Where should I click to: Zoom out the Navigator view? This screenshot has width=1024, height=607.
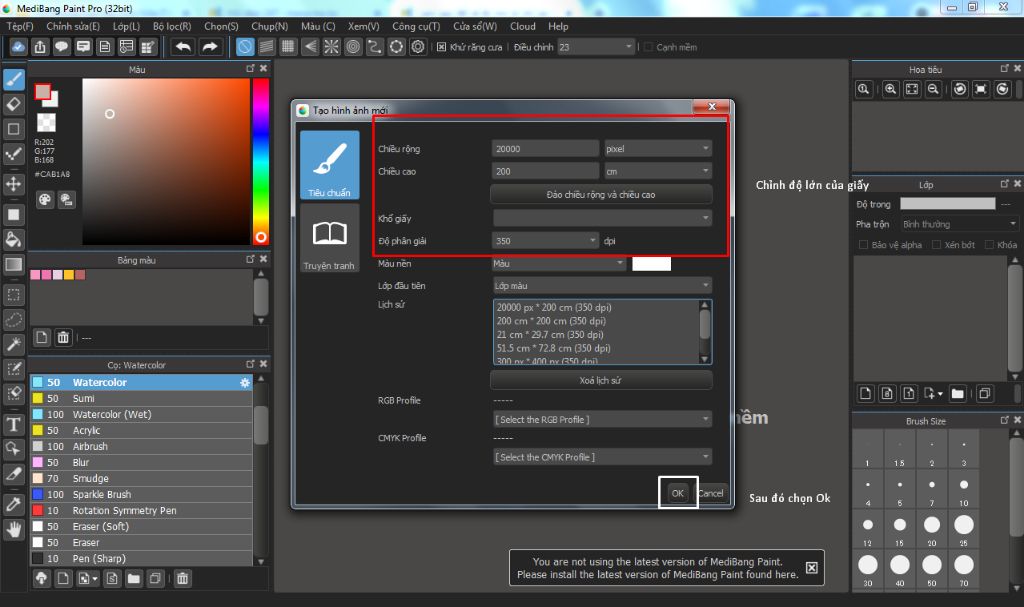[933, 90]
